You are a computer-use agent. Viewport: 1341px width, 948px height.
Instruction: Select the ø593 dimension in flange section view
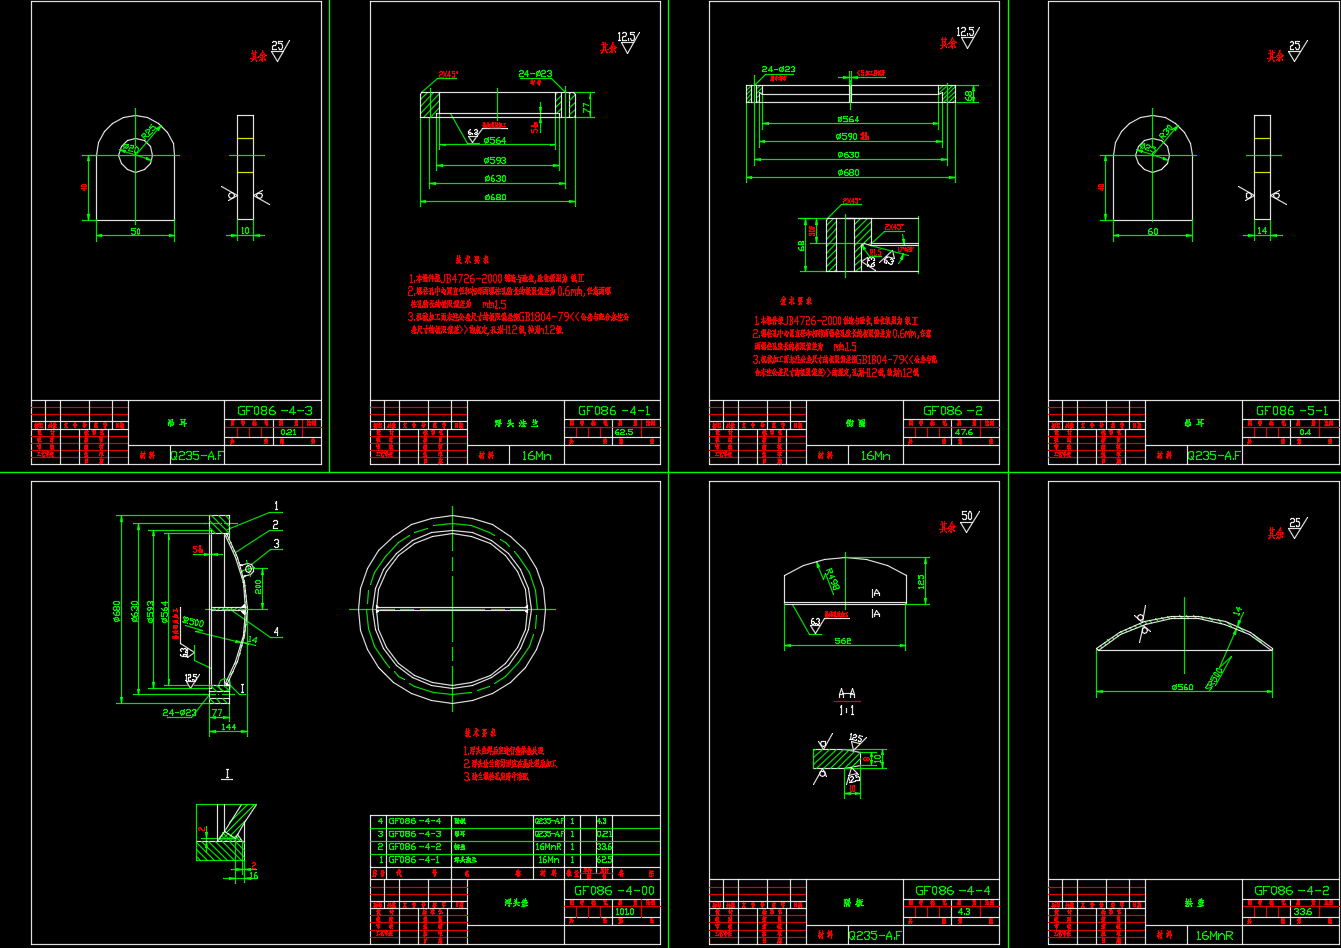pyautogui.click(x=495, y=160)
